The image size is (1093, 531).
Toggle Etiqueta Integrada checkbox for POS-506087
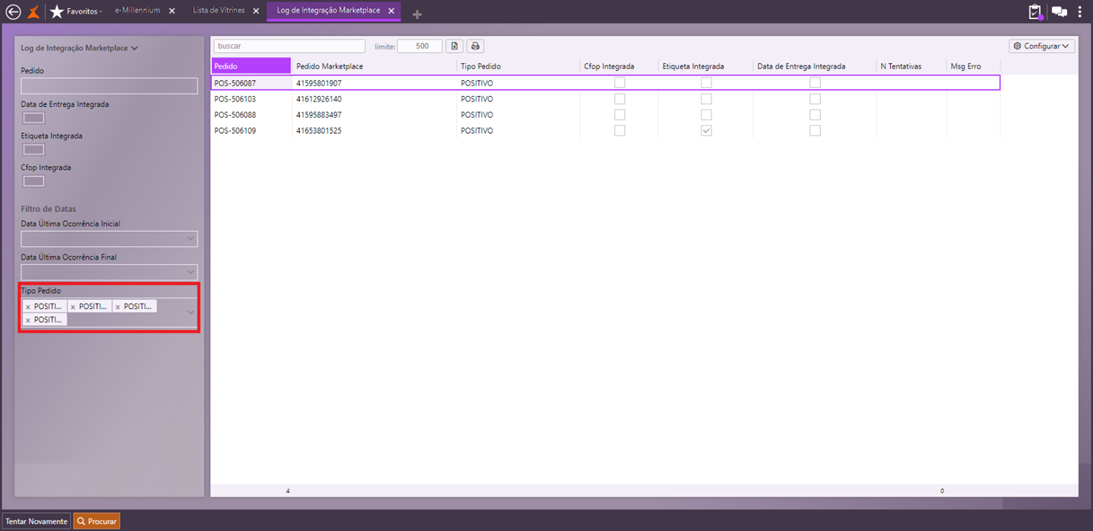click(706, 82)
